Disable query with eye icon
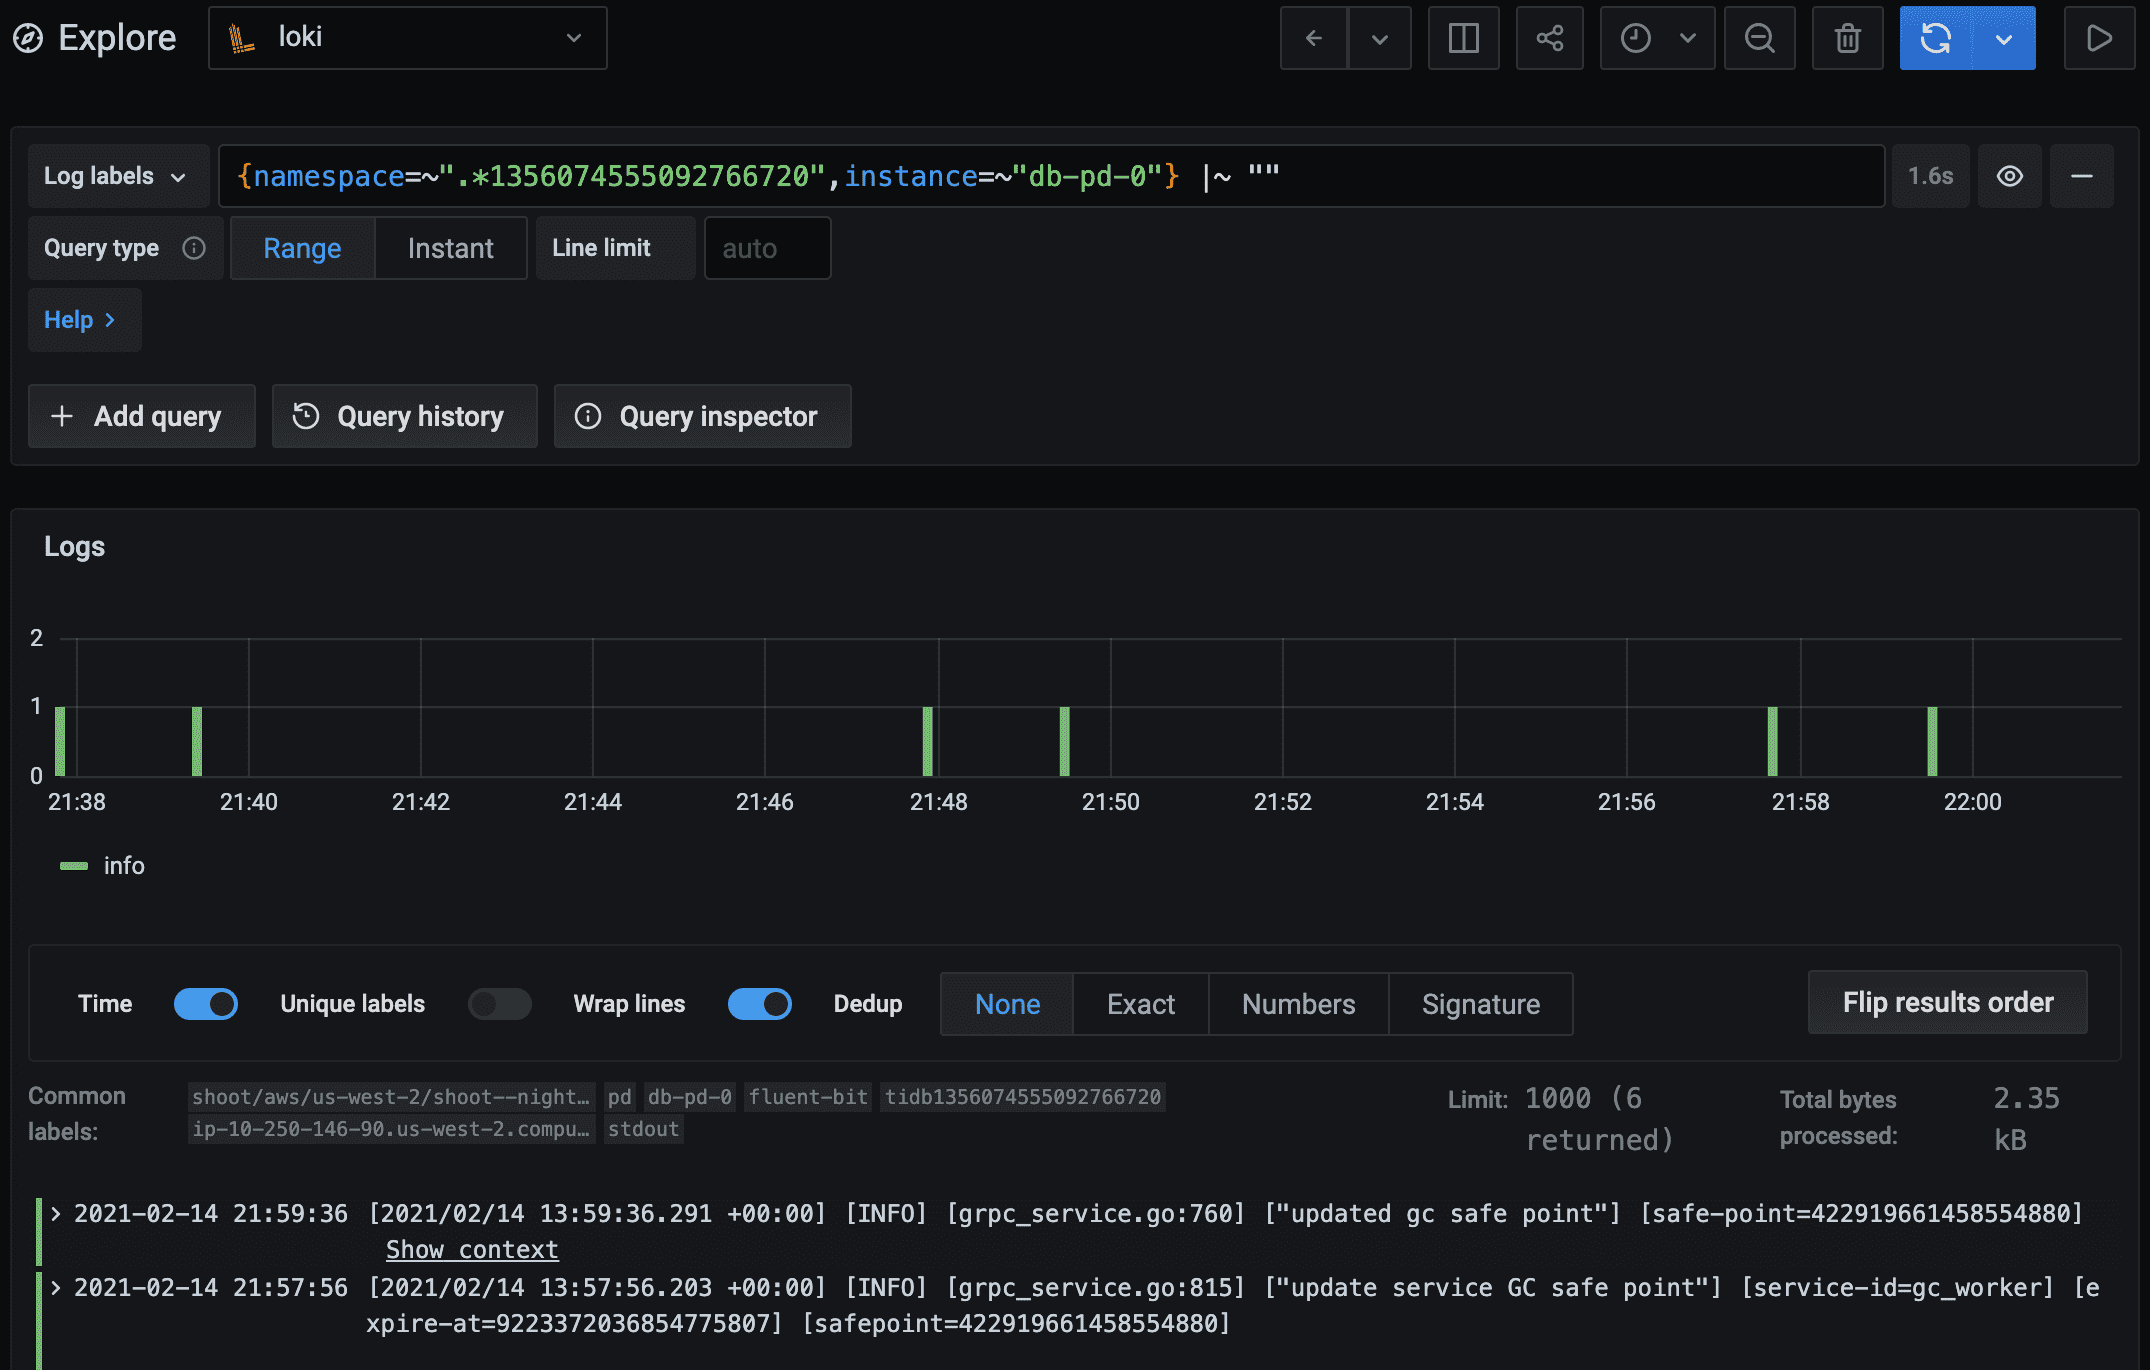Screen dimensions: 2150x1370 pyautogui.click(x=2009, y=176)
